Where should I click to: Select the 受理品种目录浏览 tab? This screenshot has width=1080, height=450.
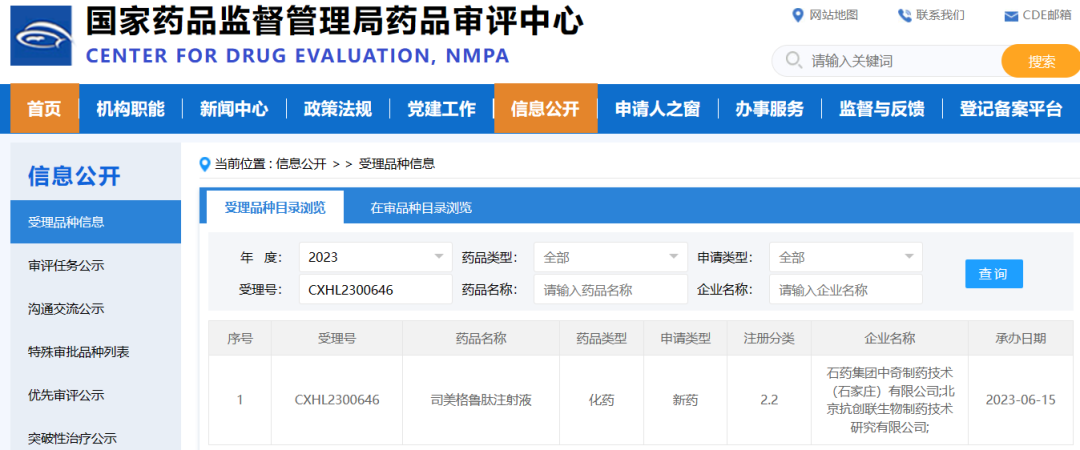(275, 207)
